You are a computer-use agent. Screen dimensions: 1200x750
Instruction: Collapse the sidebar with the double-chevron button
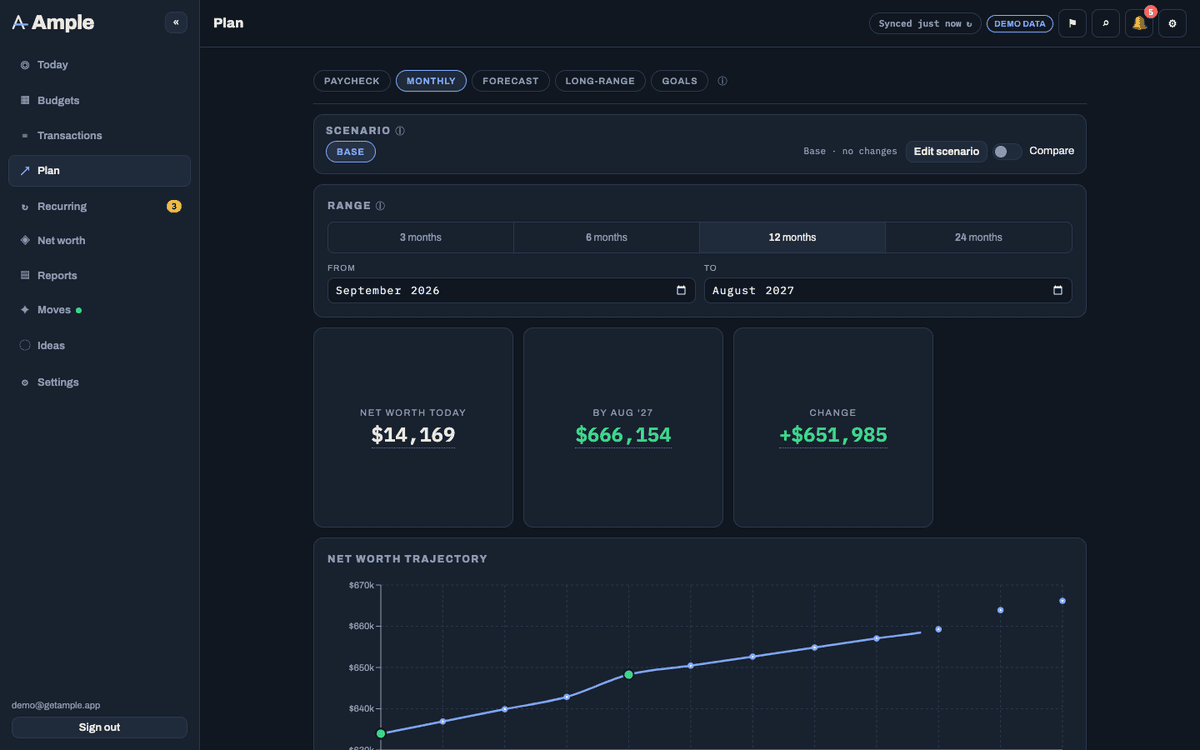tap(176, 22)
